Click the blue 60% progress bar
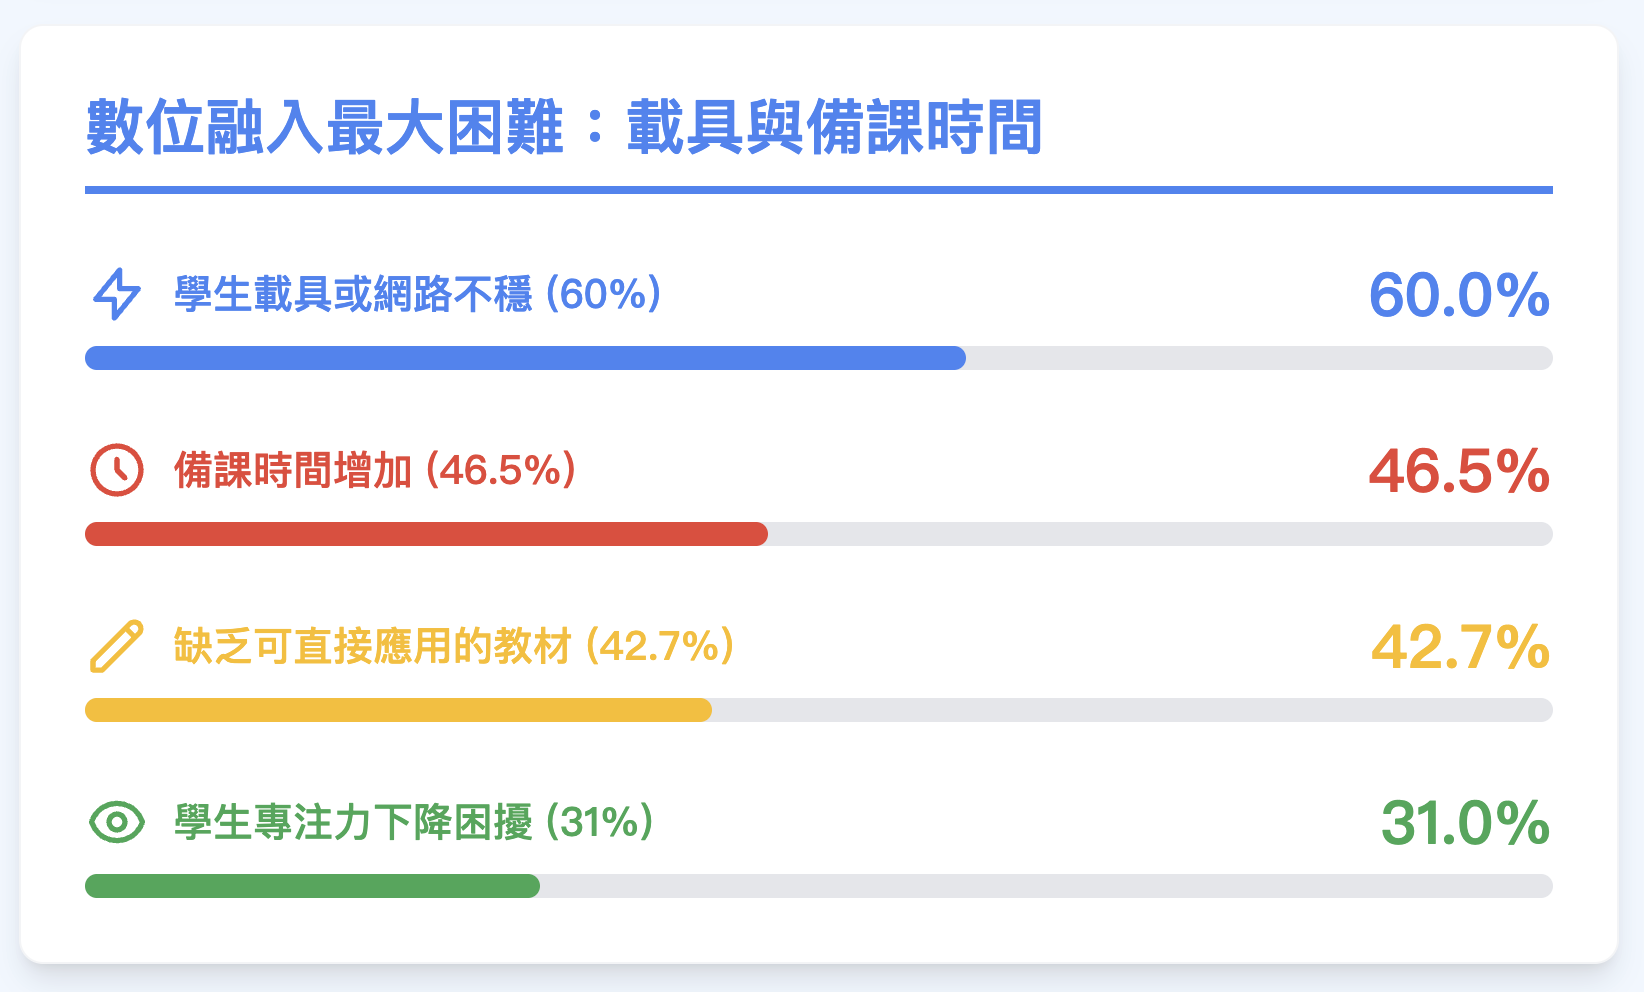Image resolution: width=1644 pixels, height=992 pixels. pyautogui.click(x=525, y=358)
